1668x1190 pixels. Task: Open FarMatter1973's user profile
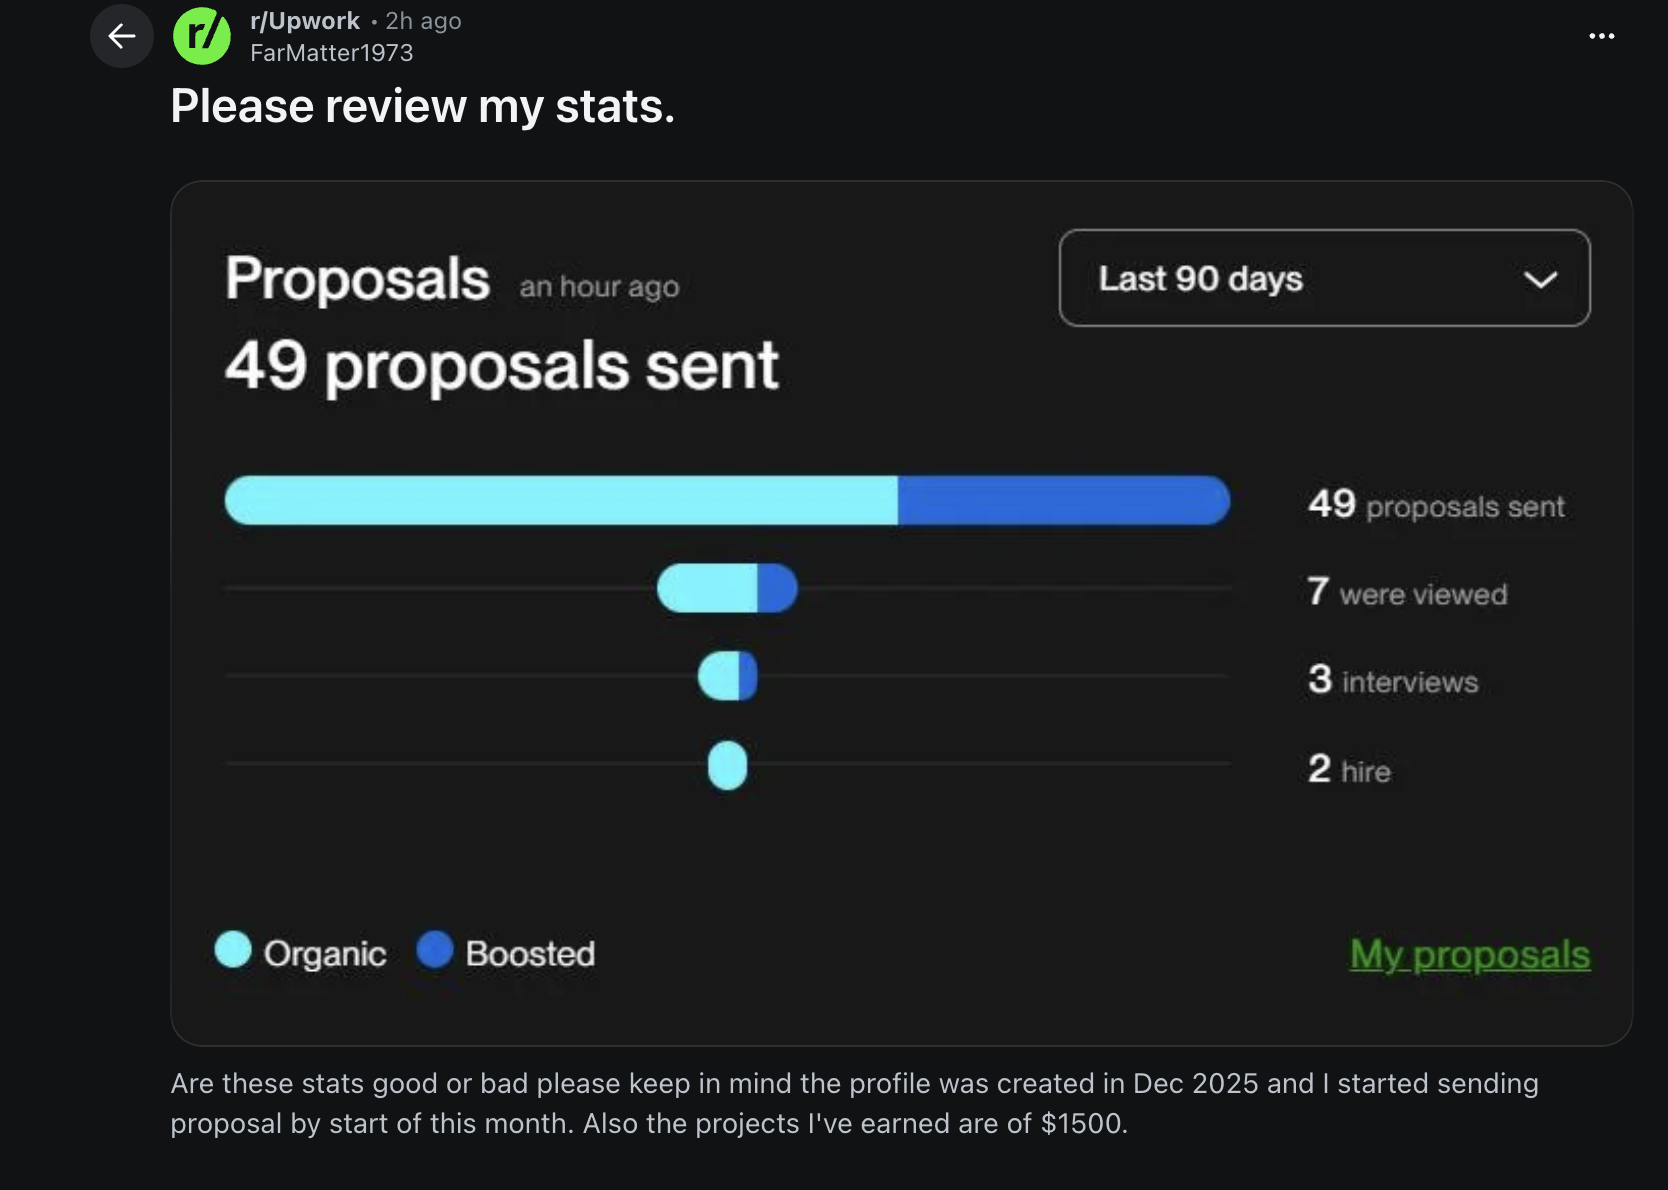(x=331, y=53)
